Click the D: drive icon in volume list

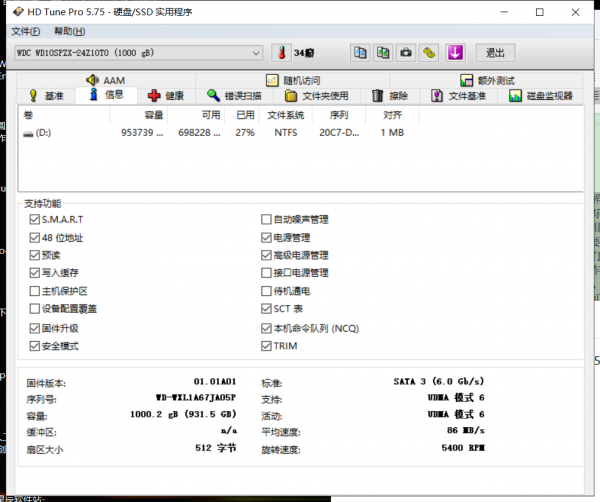pyautogui.click(x=28, y=134)
